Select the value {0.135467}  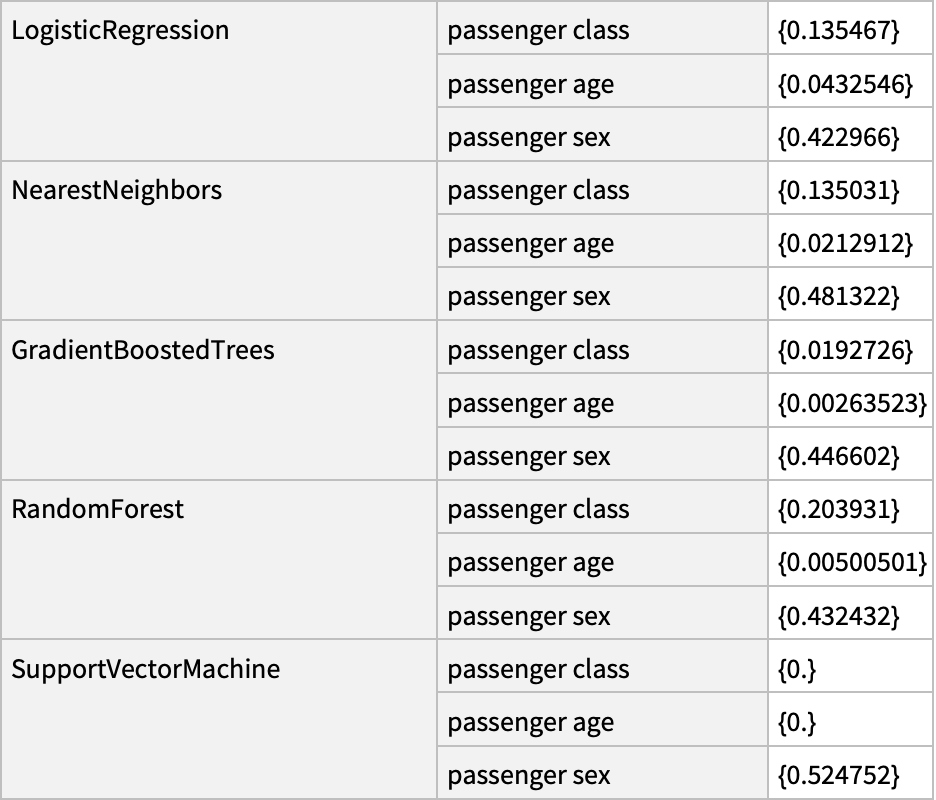click(839, 30)
